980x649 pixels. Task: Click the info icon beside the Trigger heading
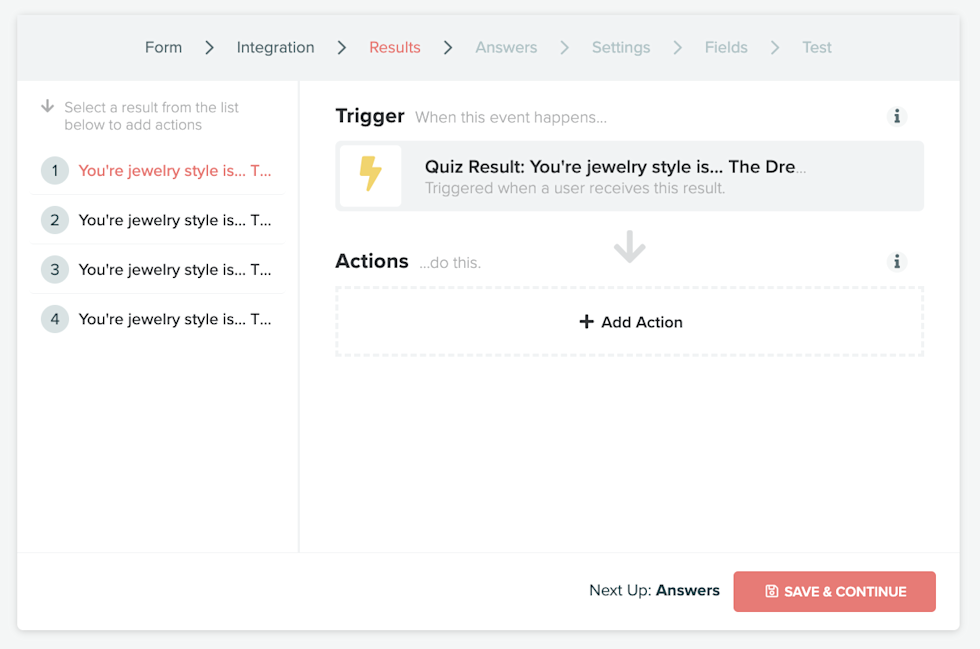point(897,116)
